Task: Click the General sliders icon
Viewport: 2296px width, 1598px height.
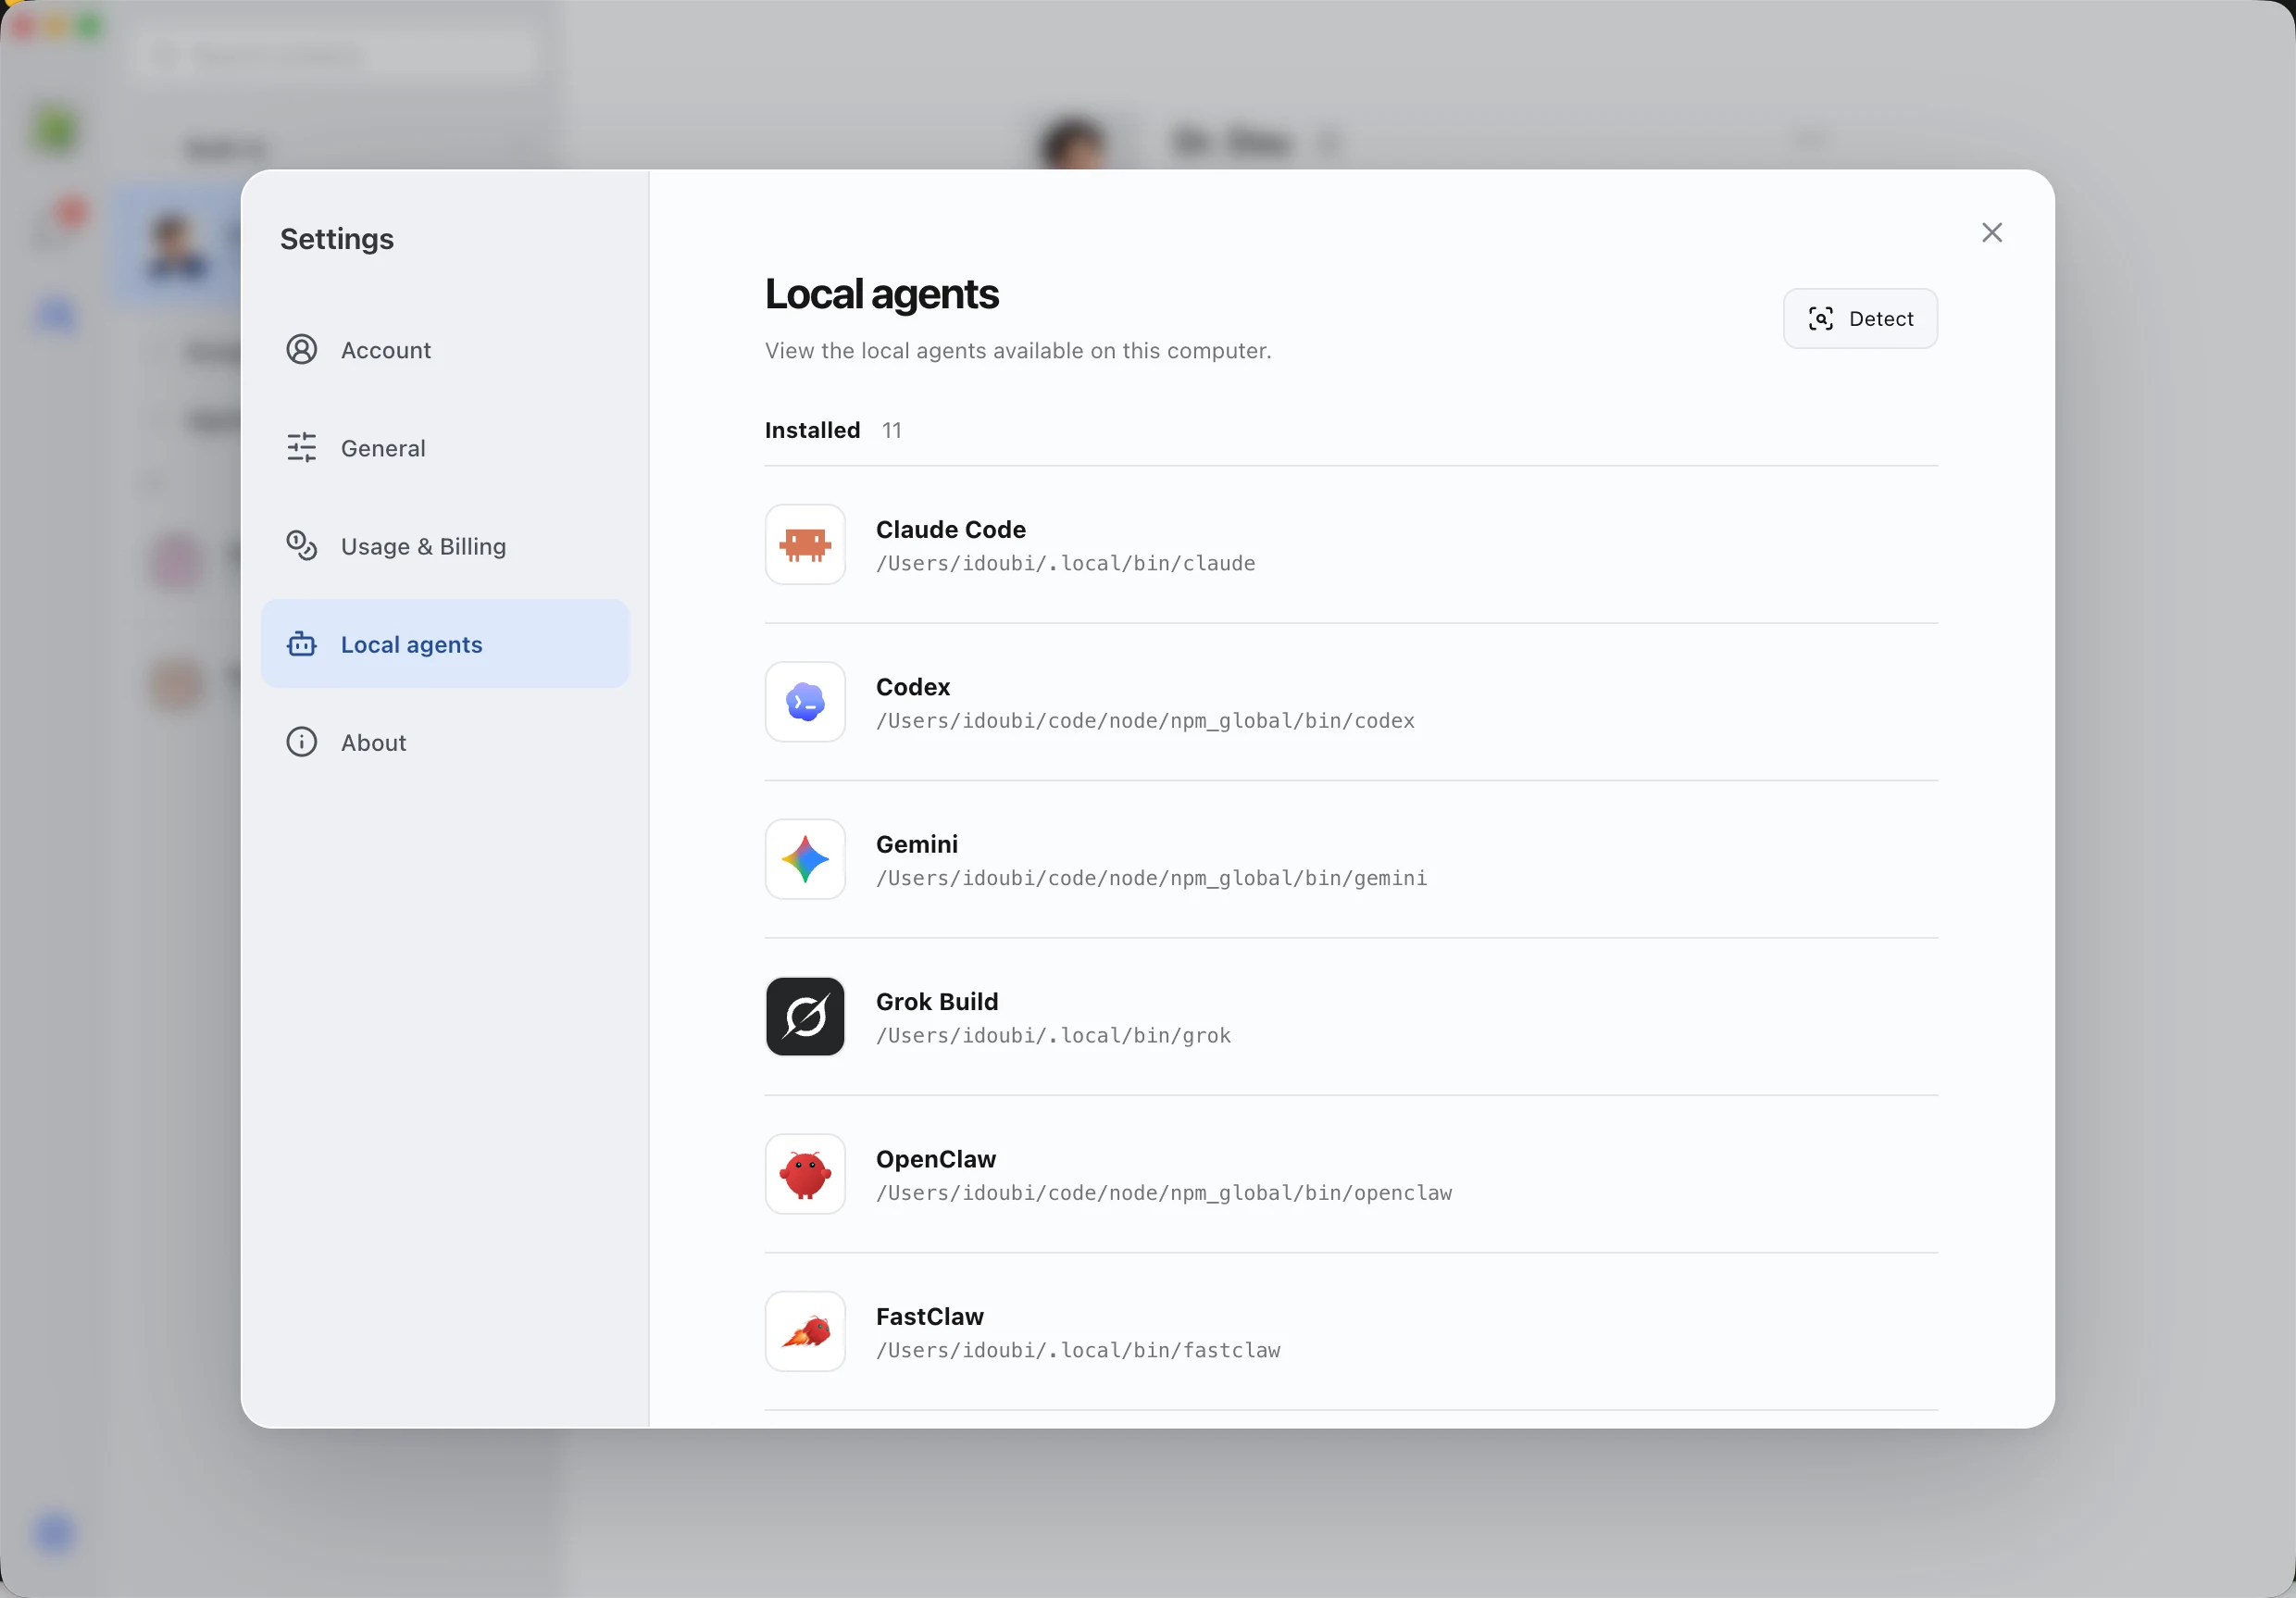Action: pyautogui.click(x=302, y=448)
